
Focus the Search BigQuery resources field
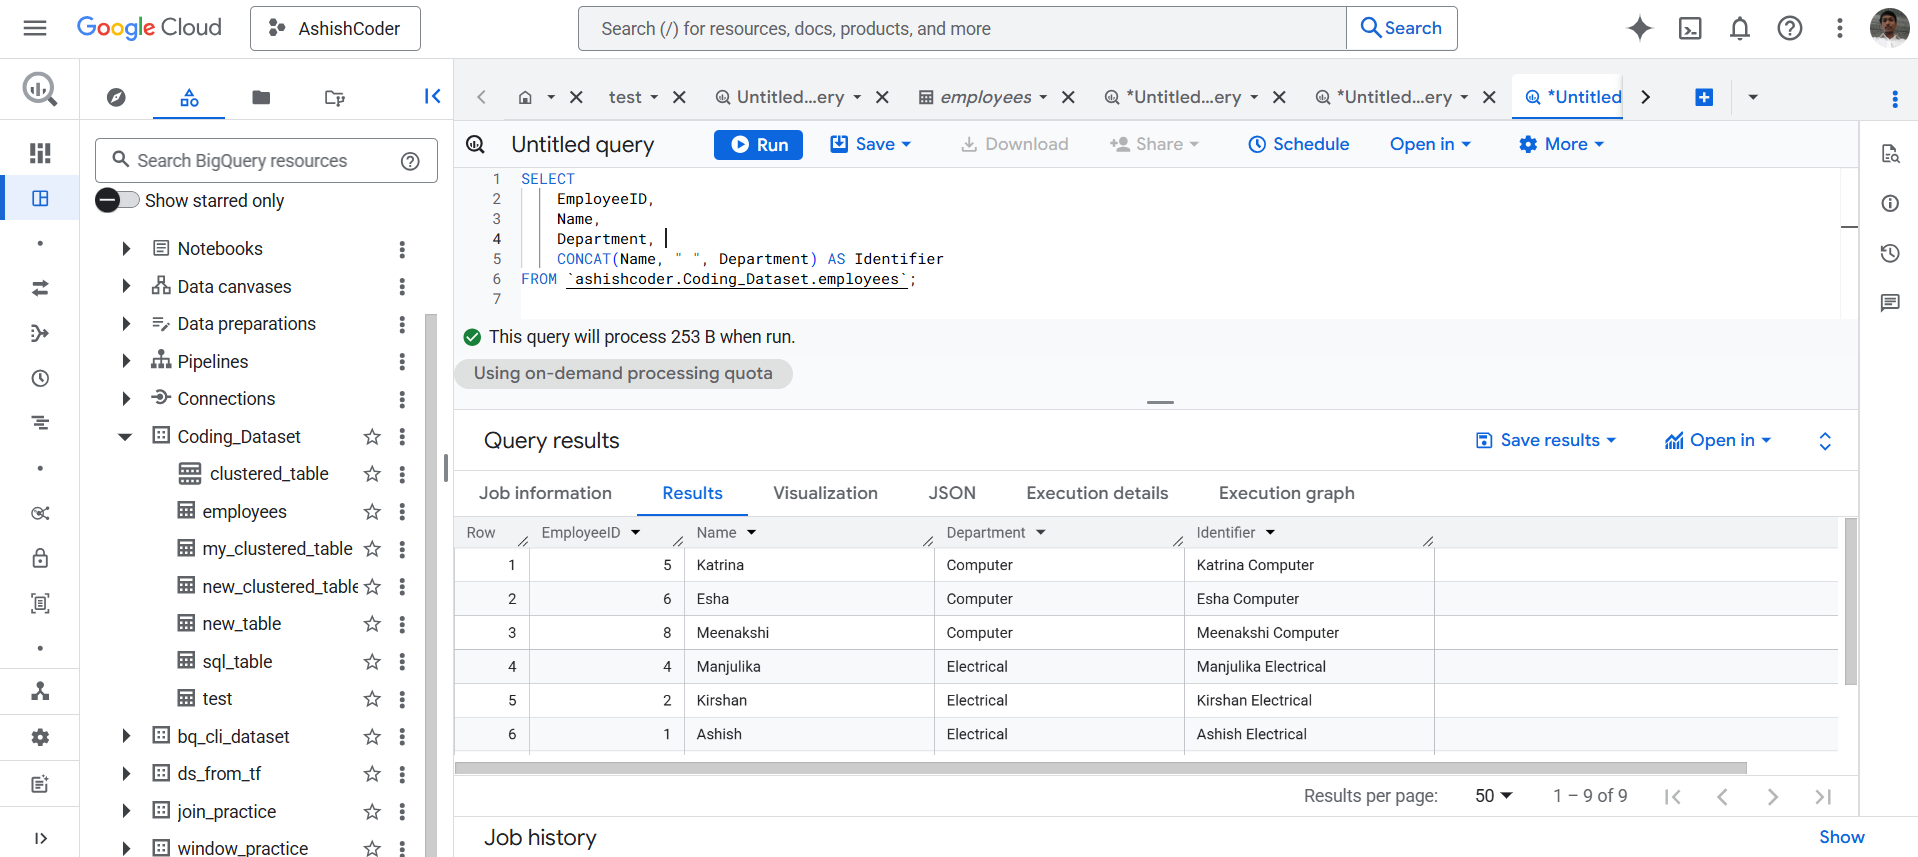(x=266, y=161)
